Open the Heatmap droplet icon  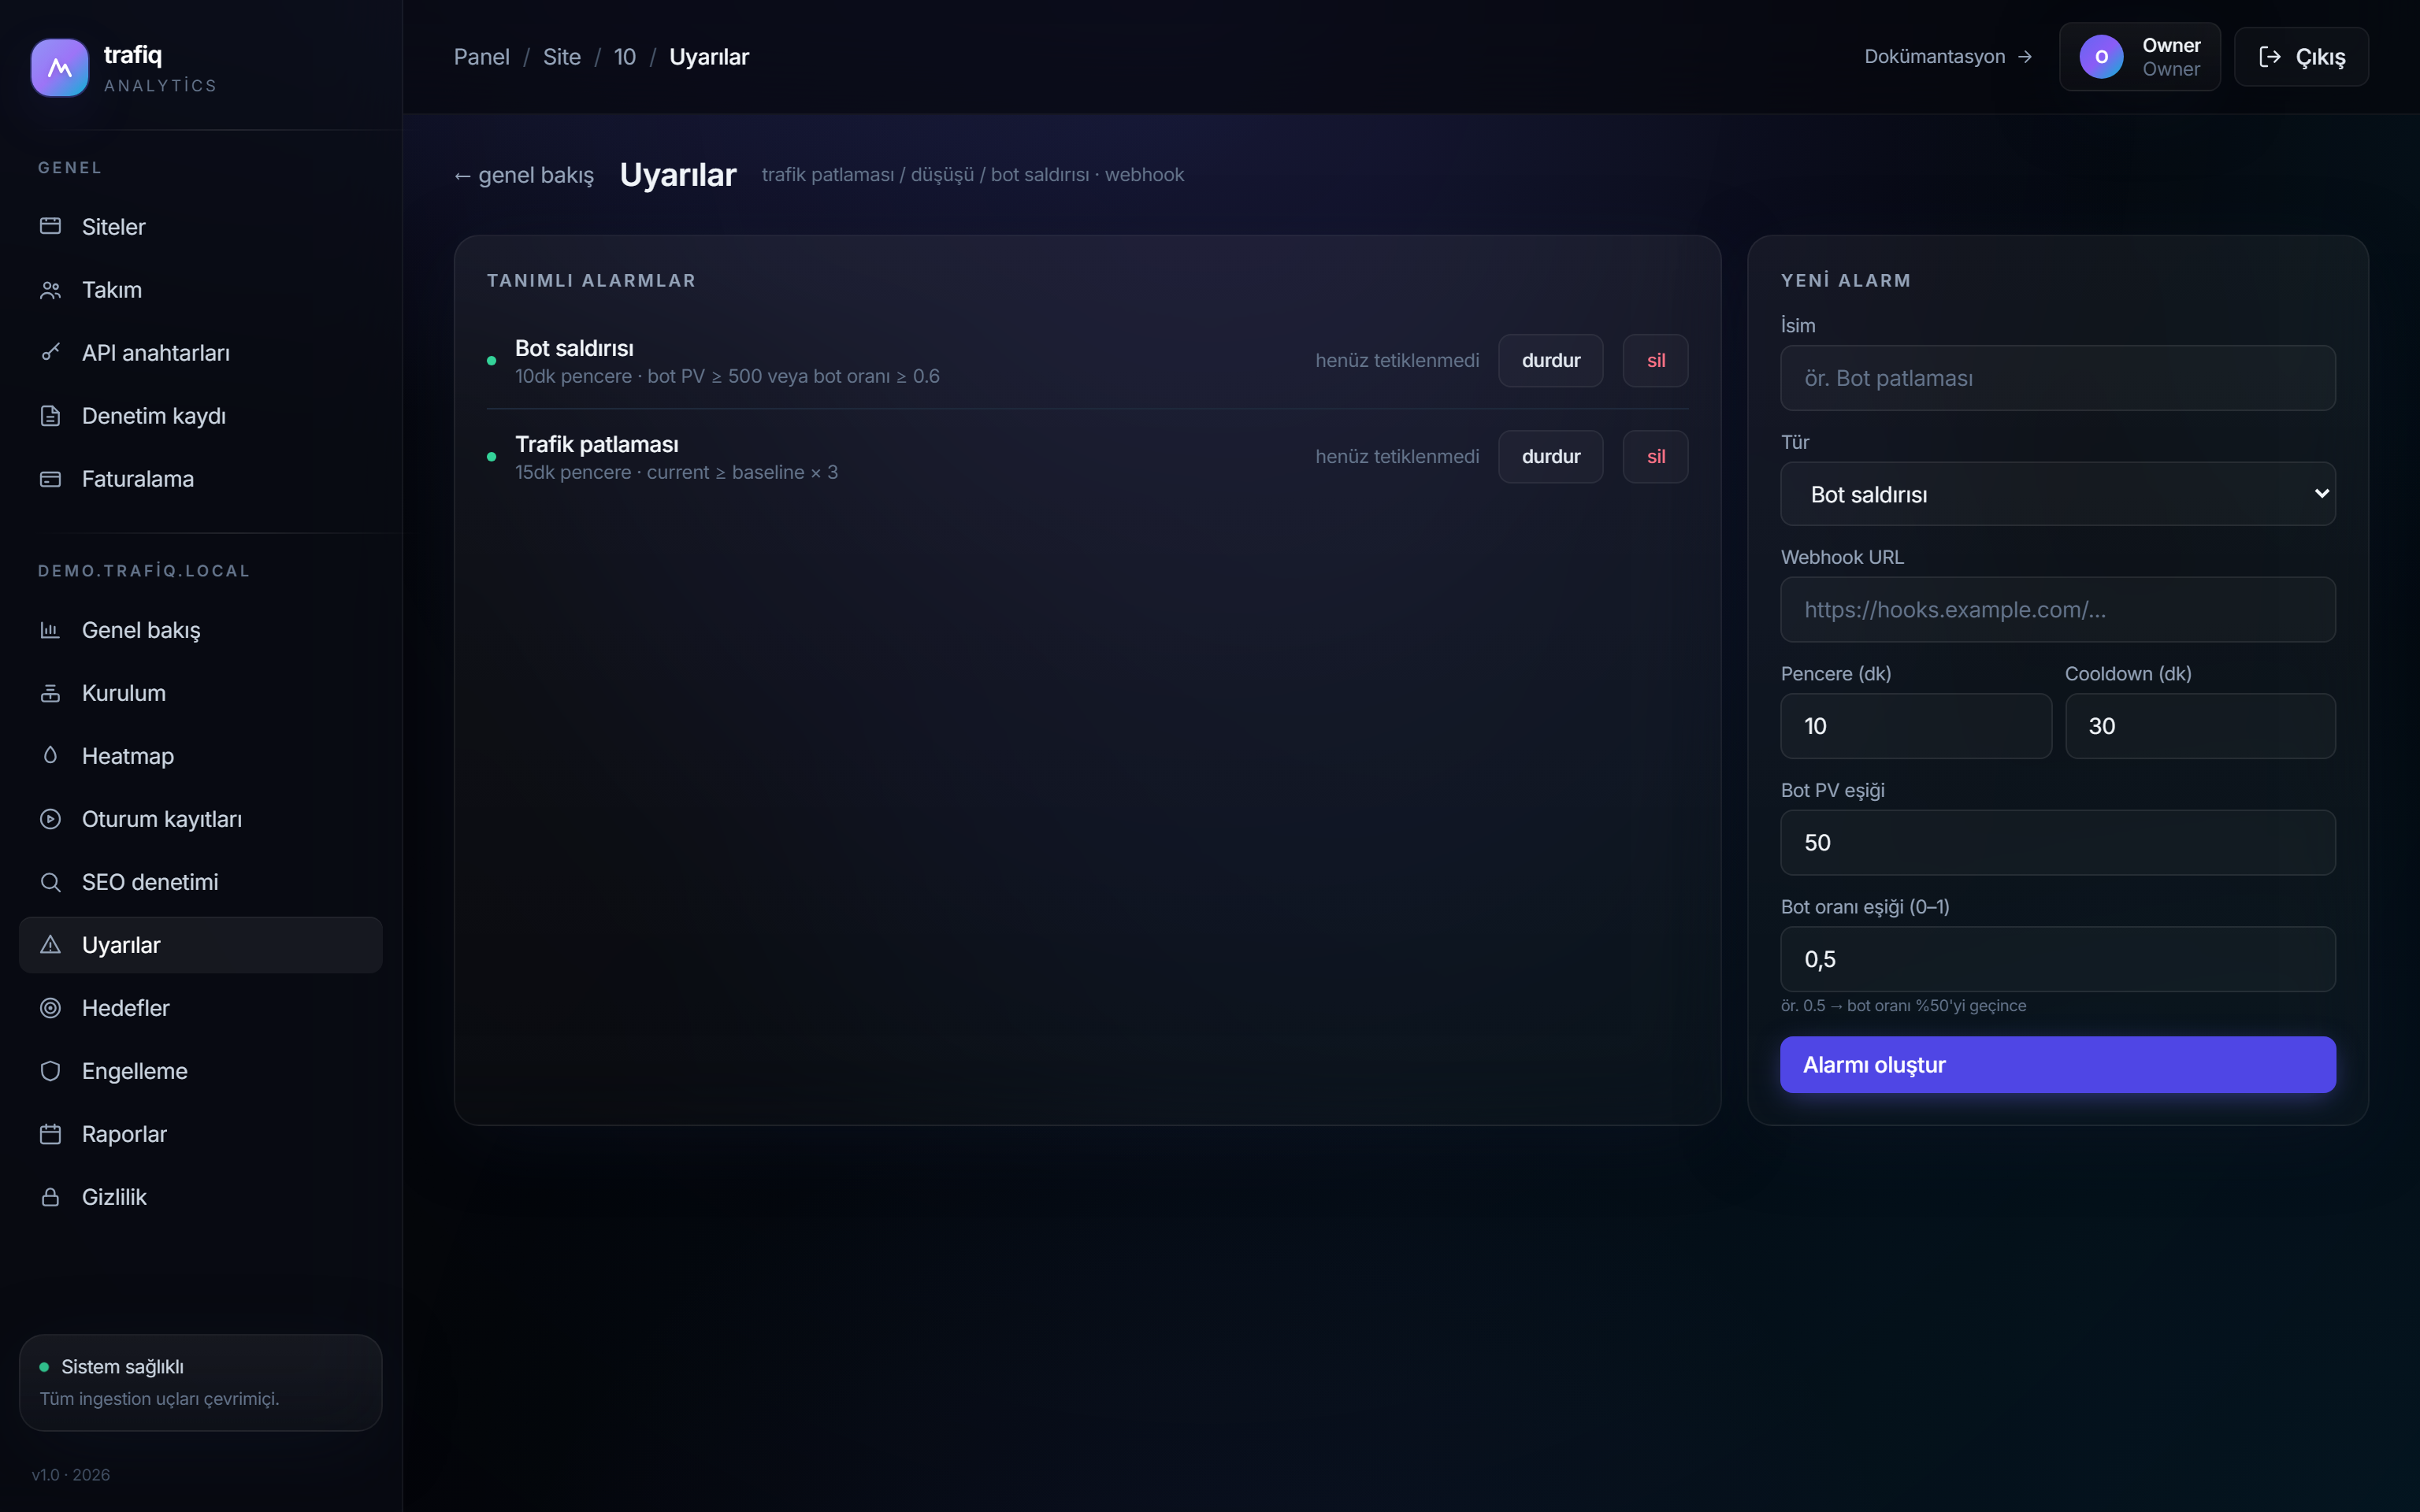50,755
